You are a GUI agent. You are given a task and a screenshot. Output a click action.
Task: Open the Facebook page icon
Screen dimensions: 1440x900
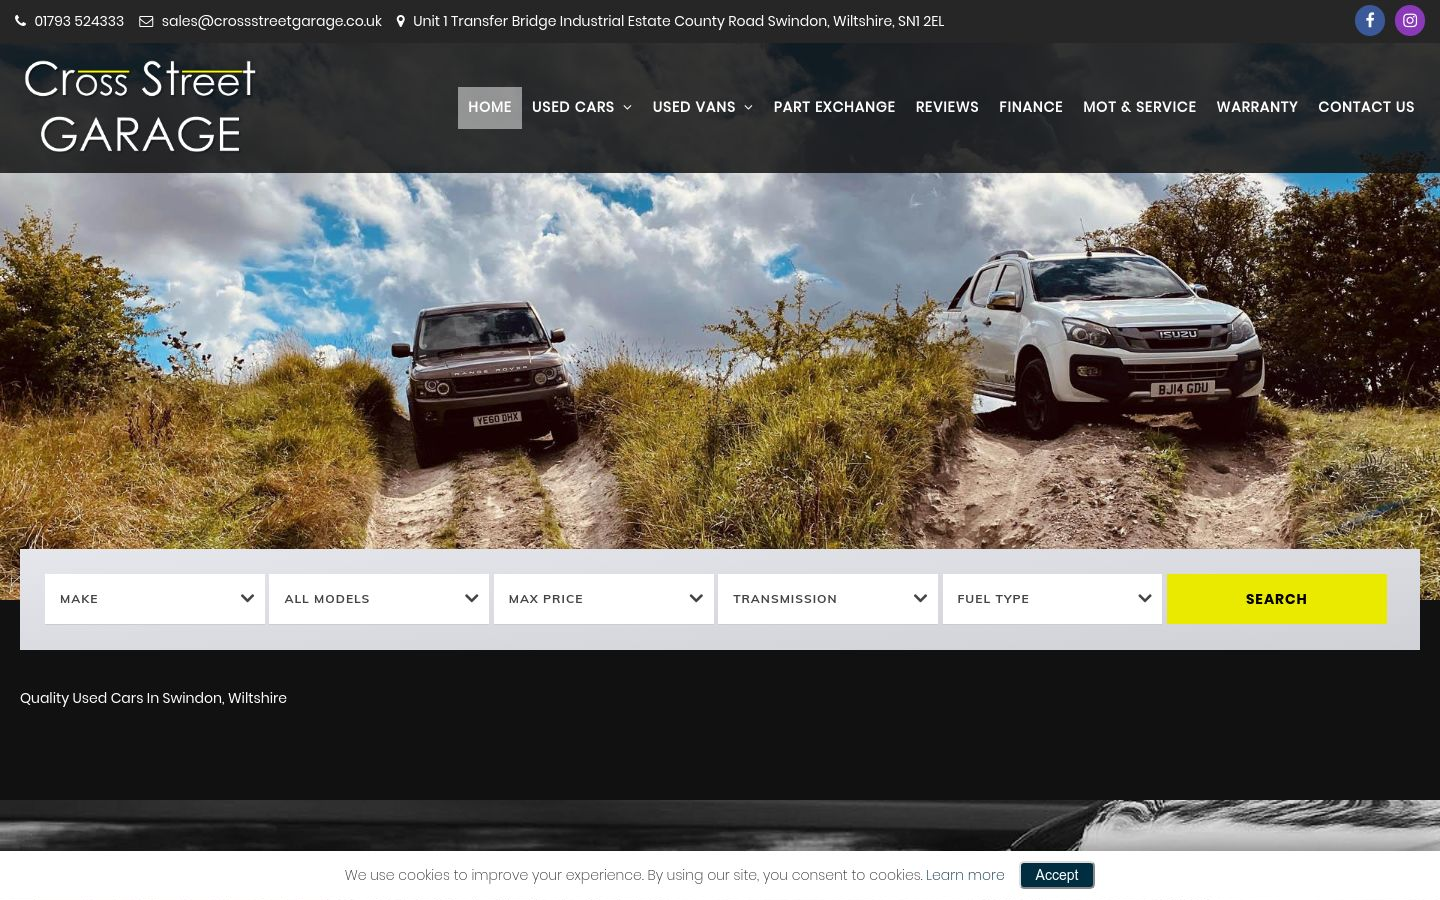coord(1369,20)
